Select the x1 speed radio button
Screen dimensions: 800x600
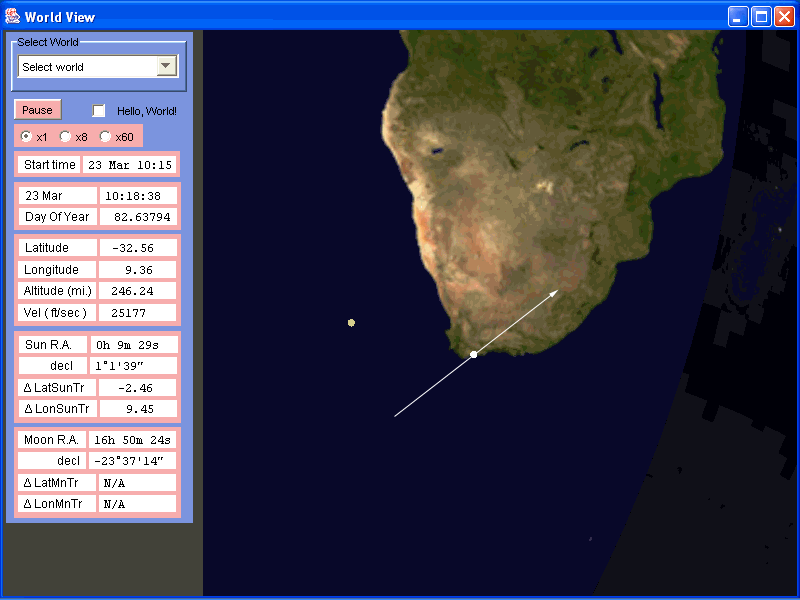[26, 136]
